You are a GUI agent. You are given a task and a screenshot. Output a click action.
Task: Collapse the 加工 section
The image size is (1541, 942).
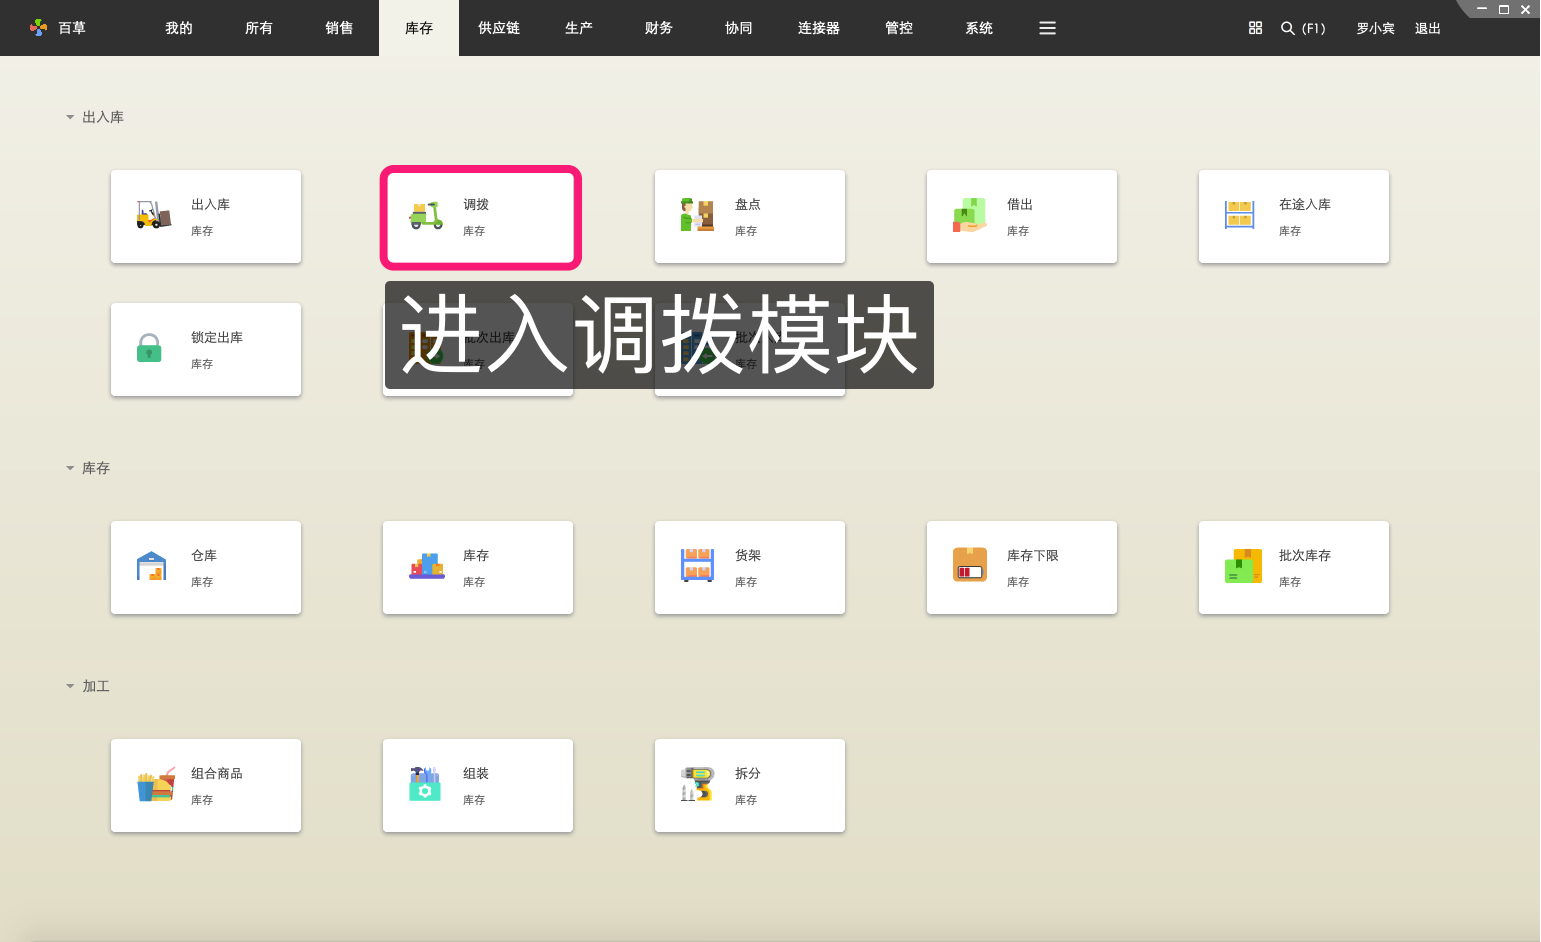click(70, 686)
